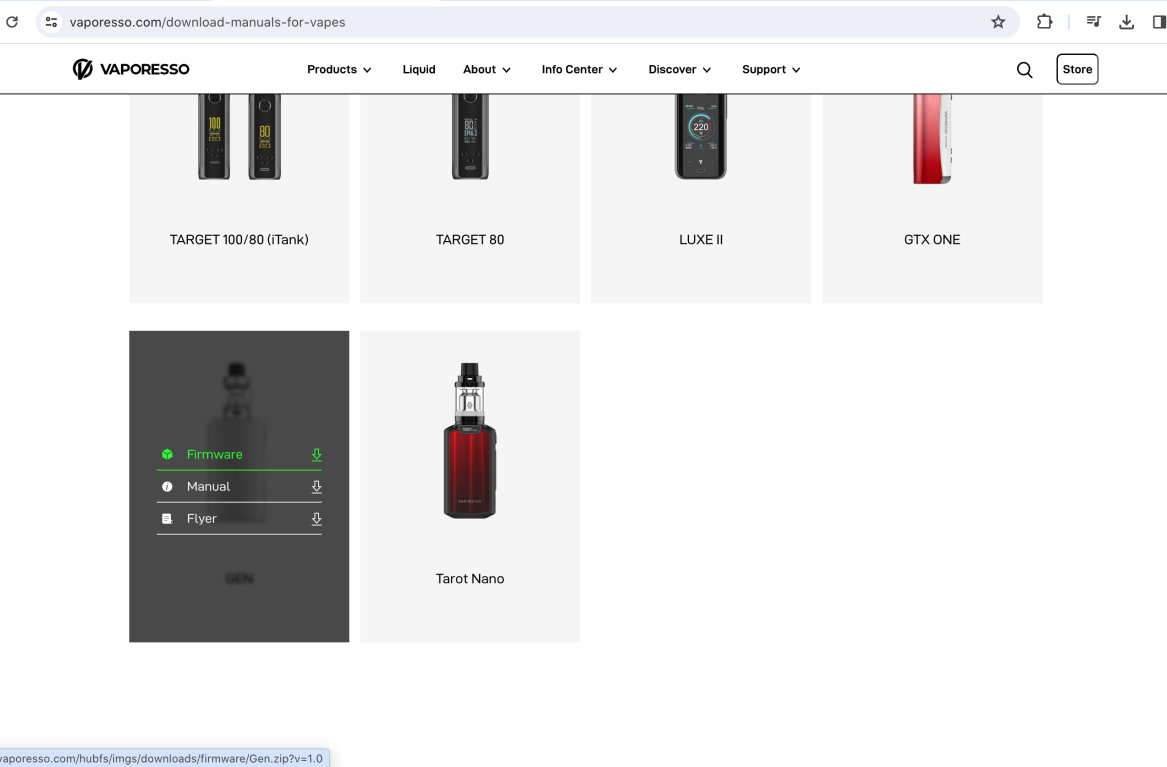This screenshot has height=767, width=1167.
Task: Toggle the browser side panel icon
Action: point(1159,22)
